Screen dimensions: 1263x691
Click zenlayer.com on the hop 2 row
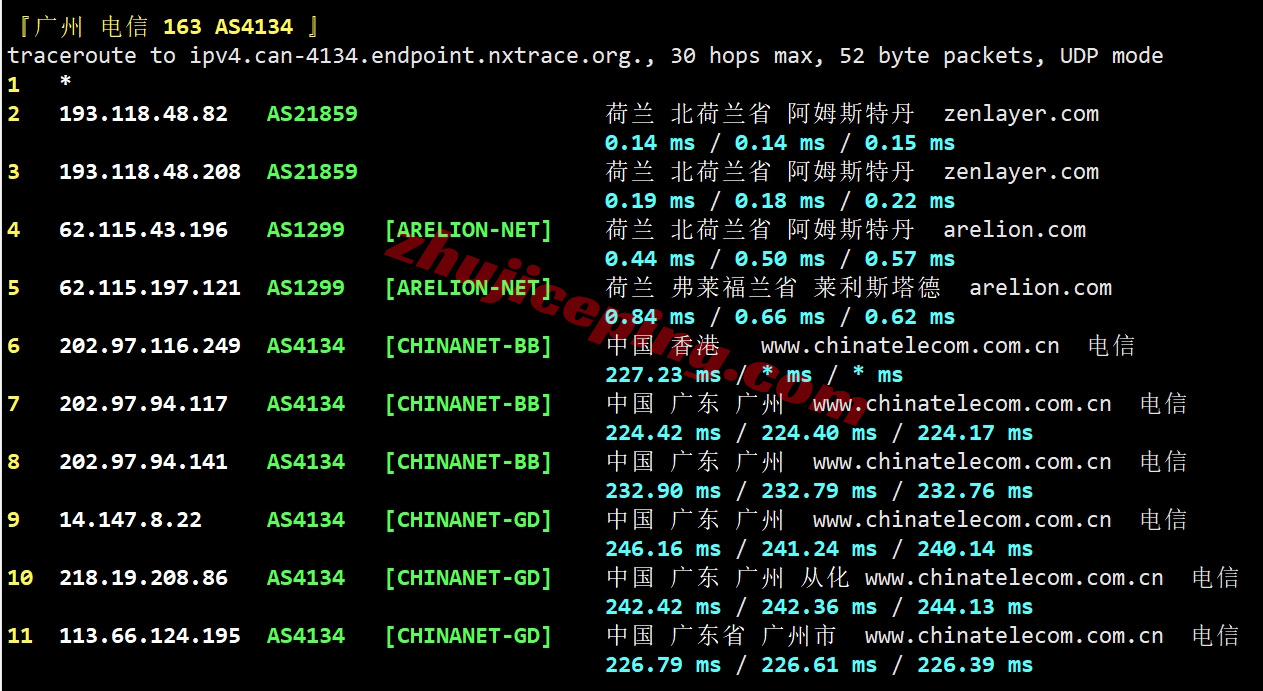click(1020, 114)
